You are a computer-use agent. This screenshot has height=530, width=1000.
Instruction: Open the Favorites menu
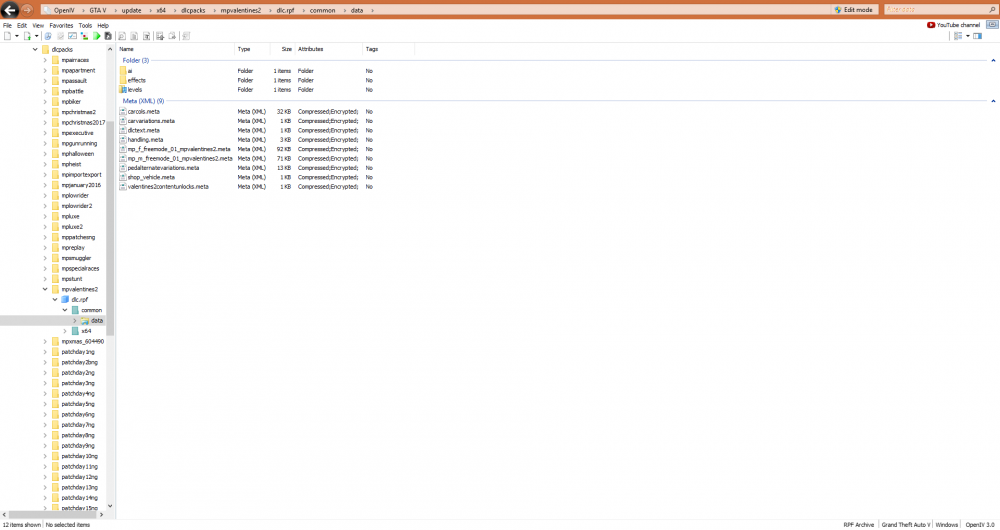pos(61,26)
